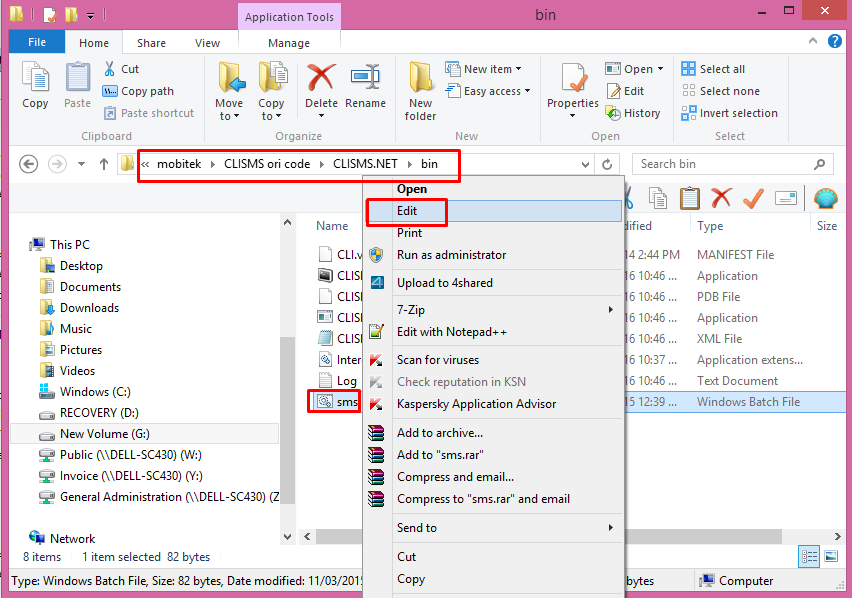
Task: Open Properties from the ribbon
Action: [573, 85]
